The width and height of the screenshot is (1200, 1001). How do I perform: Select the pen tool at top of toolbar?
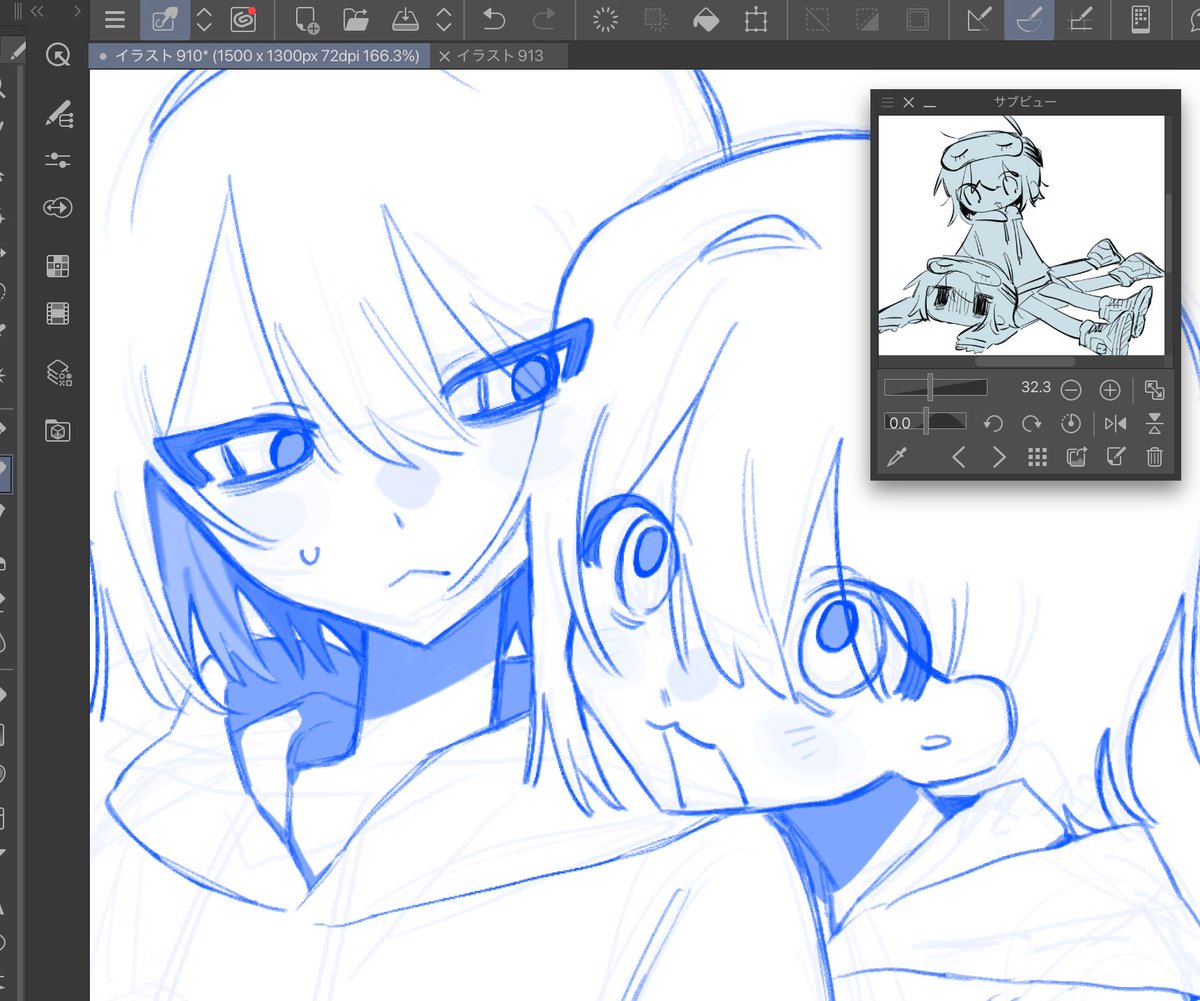[14, 48]
